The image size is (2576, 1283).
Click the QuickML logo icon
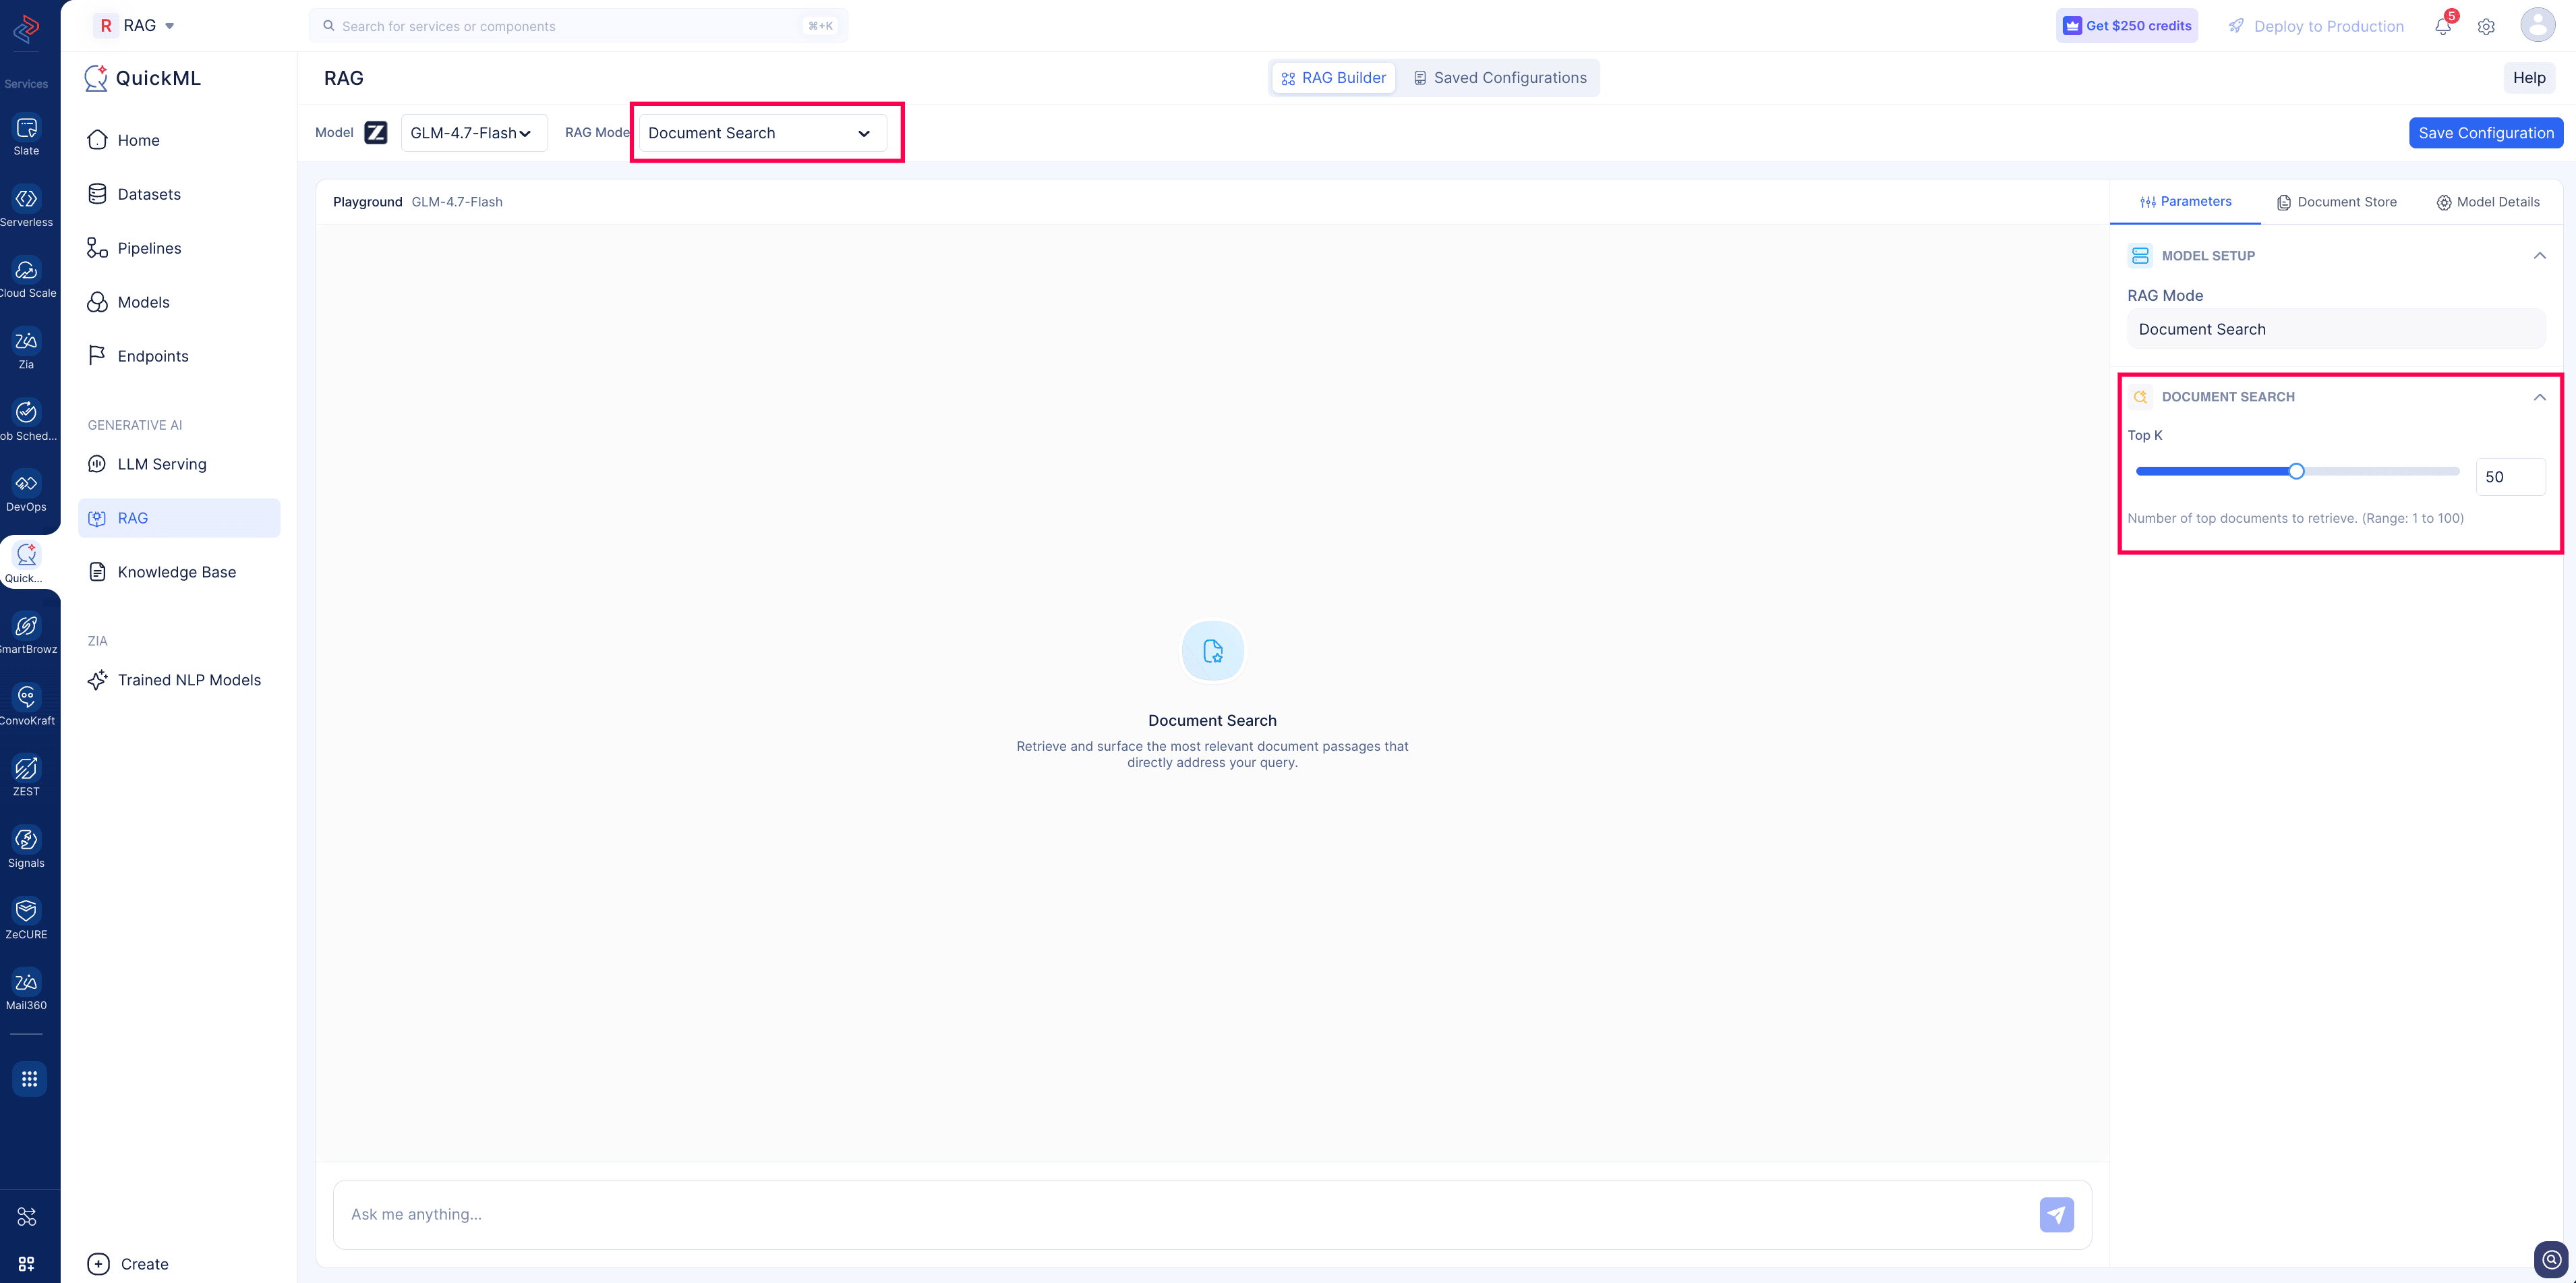(96, 78)
